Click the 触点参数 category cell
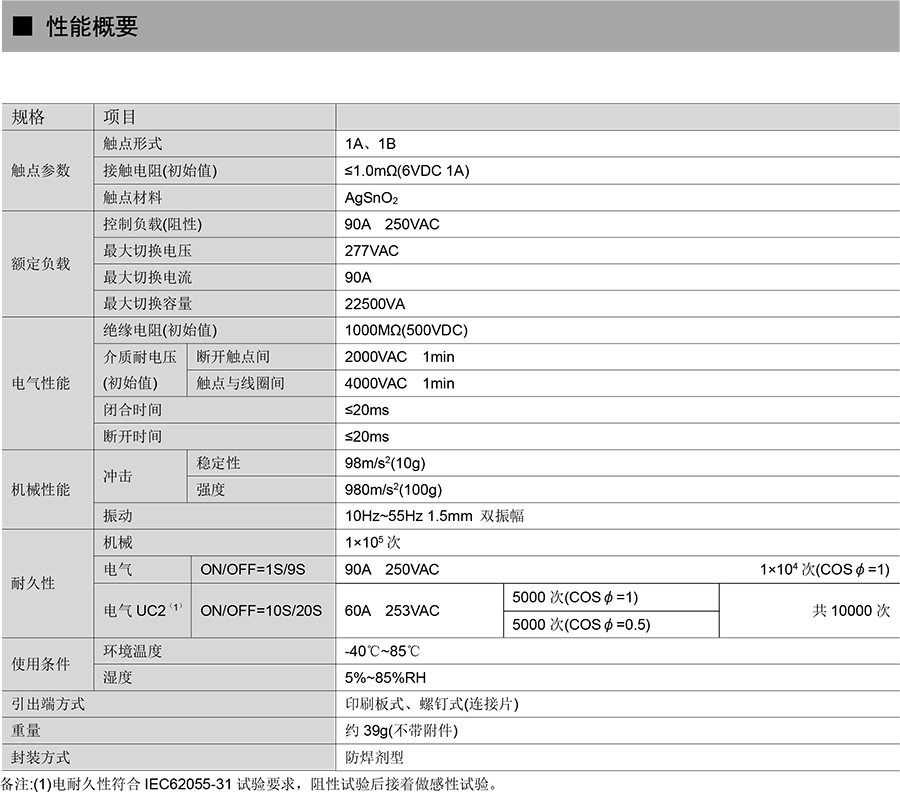The width and height of the screenshot is (900, 792). 41,171
